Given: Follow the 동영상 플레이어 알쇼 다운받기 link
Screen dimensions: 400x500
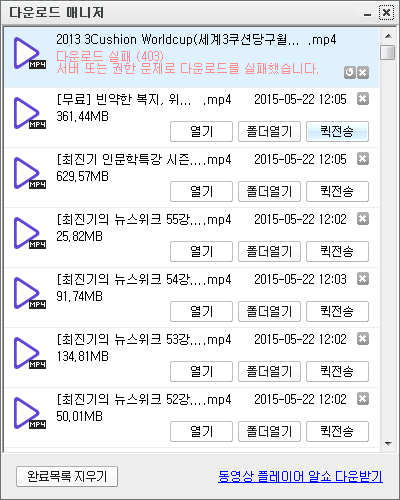Looking at the screenshot, I should point(300,476).
